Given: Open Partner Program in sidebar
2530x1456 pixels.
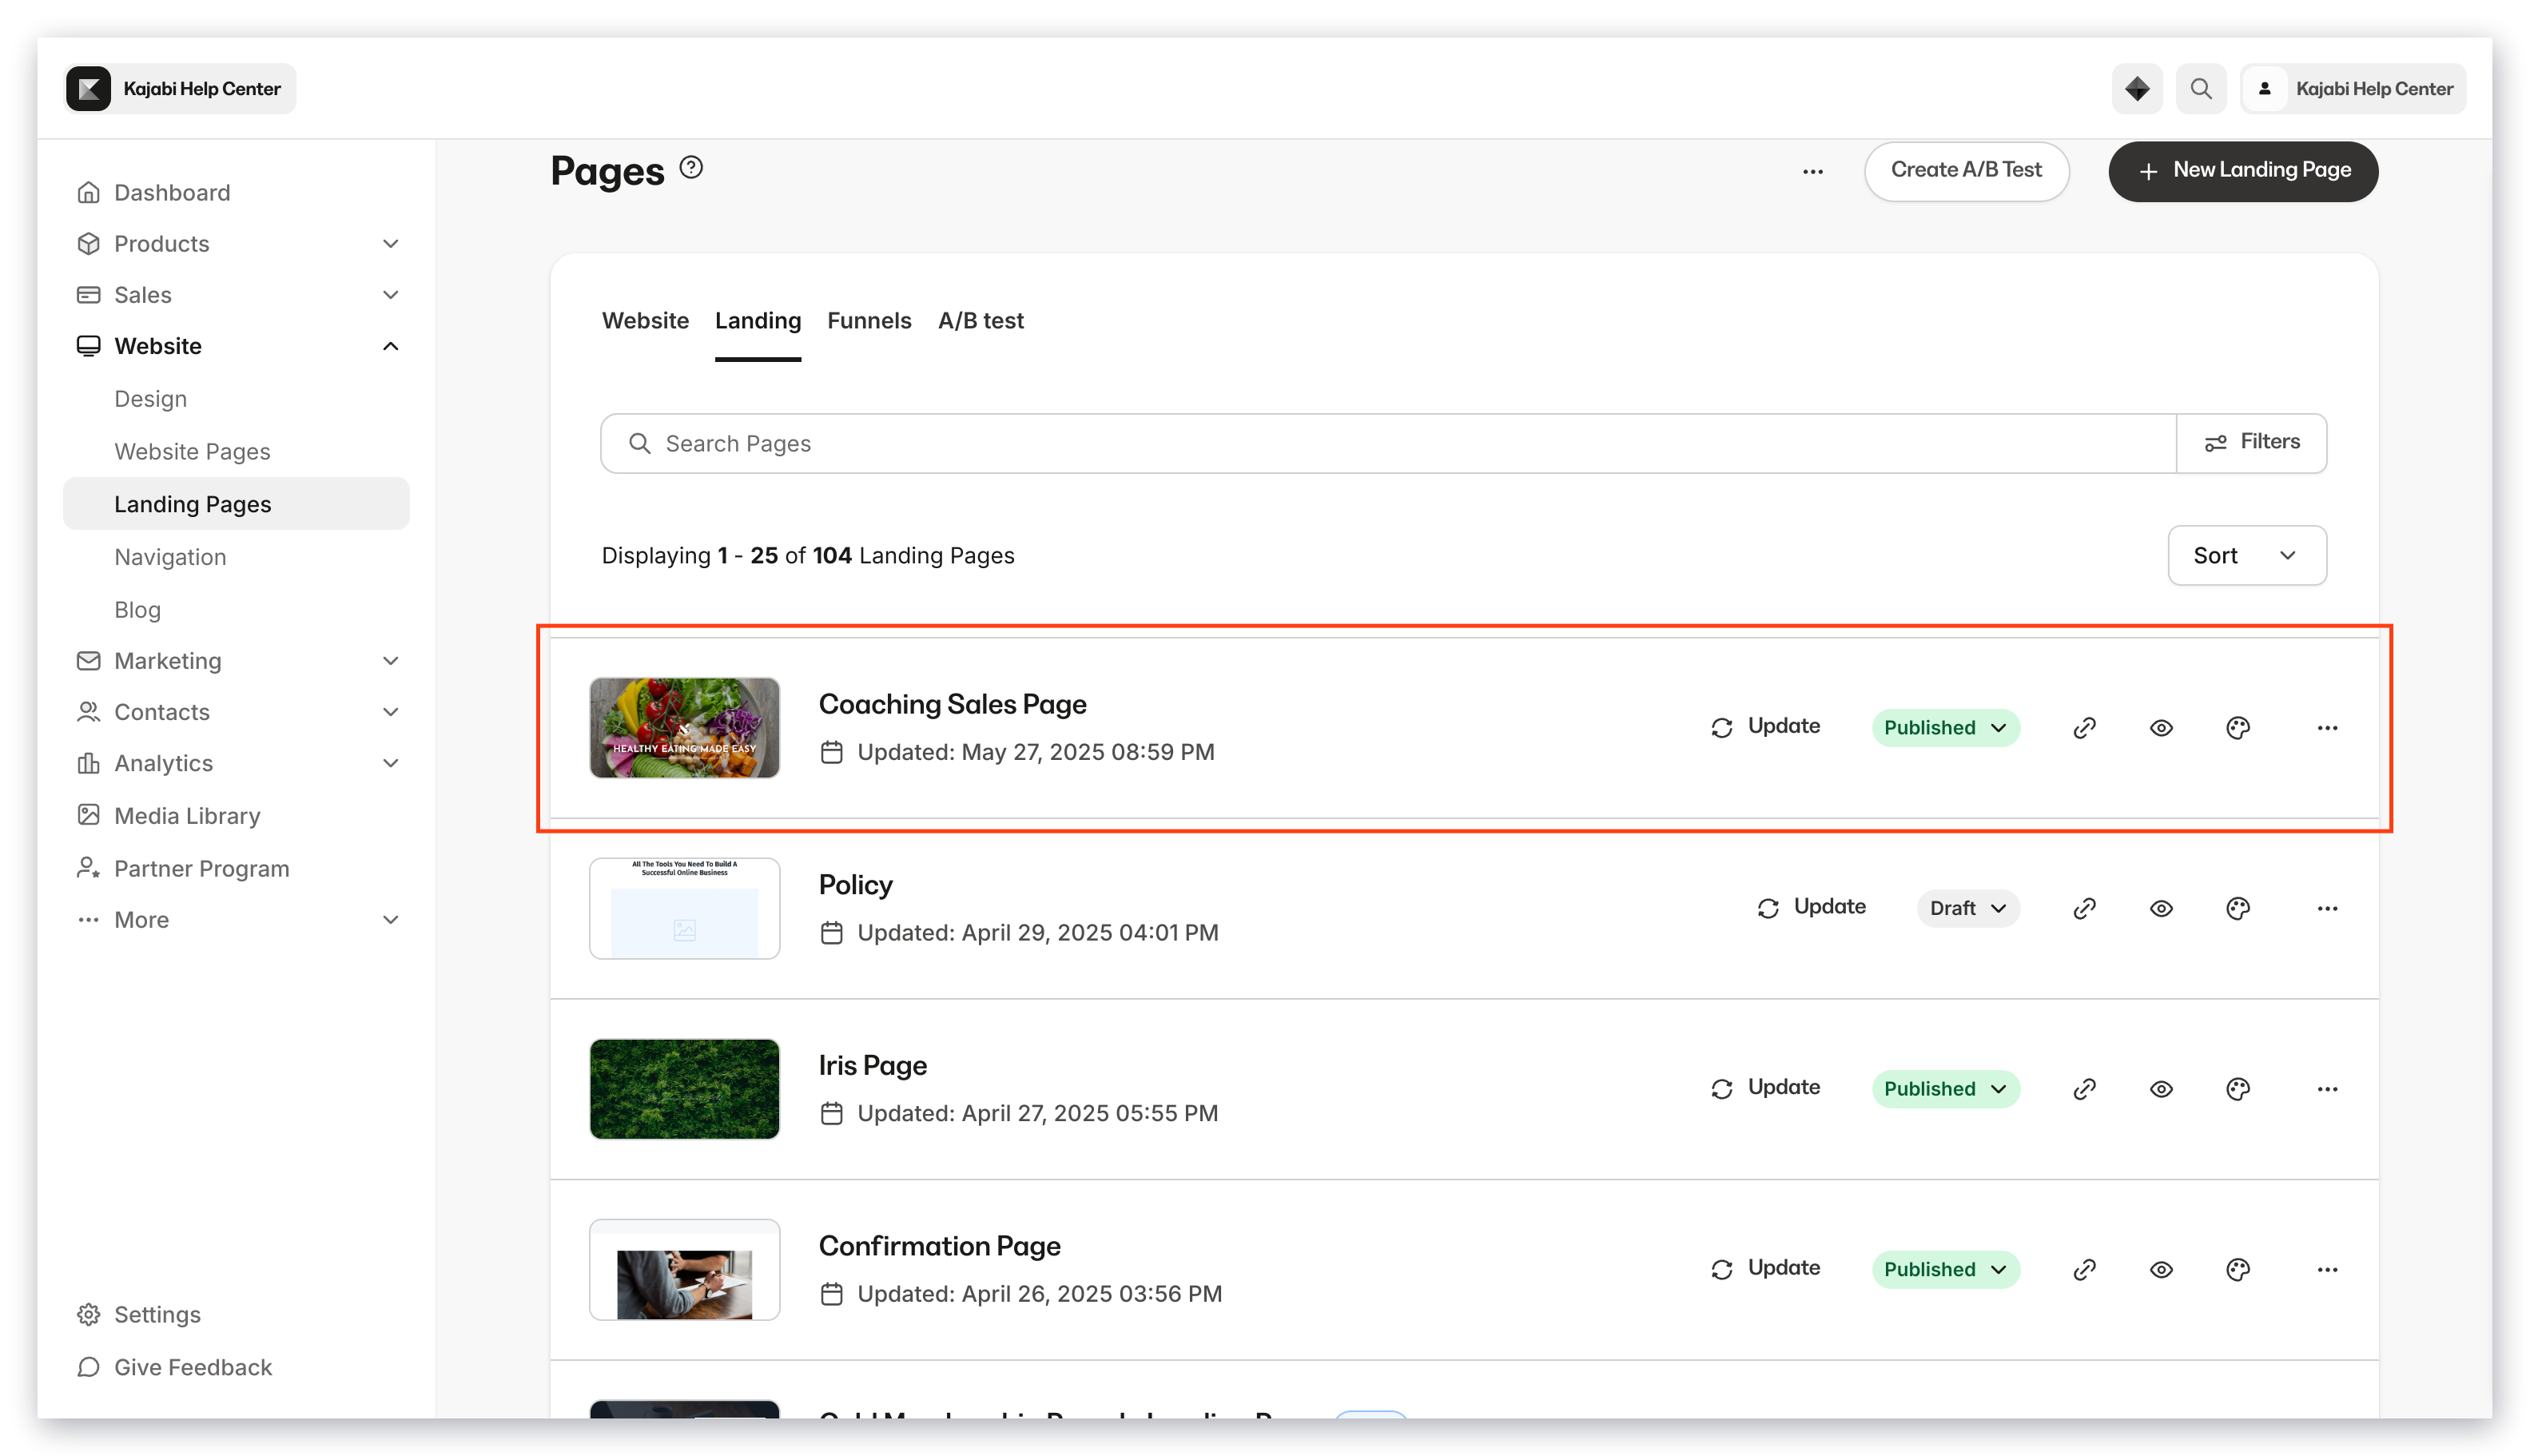Looking at the screenshot, I should pos(183,868).
